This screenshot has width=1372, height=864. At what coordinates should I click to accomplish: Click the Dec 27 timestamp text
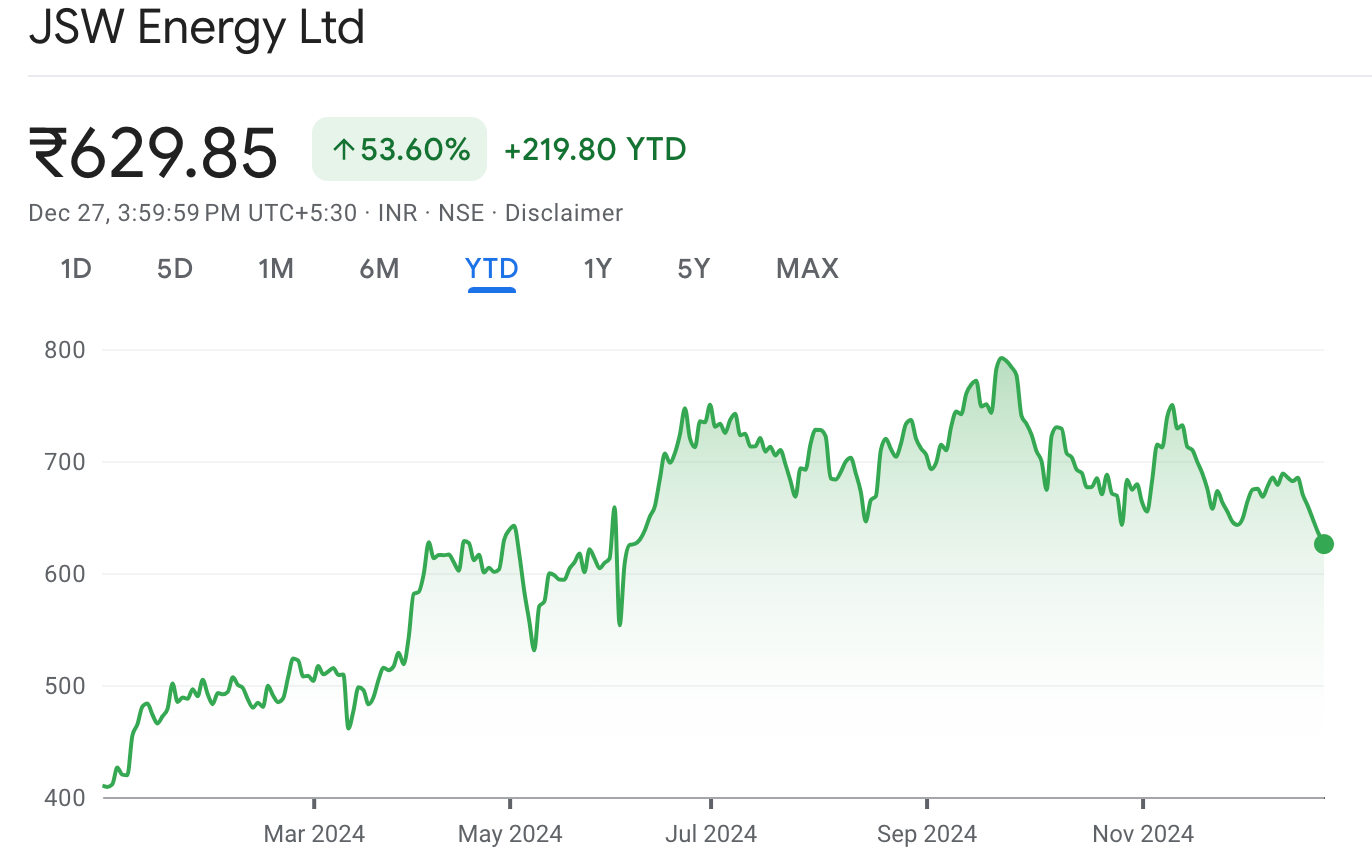point(192,213)
